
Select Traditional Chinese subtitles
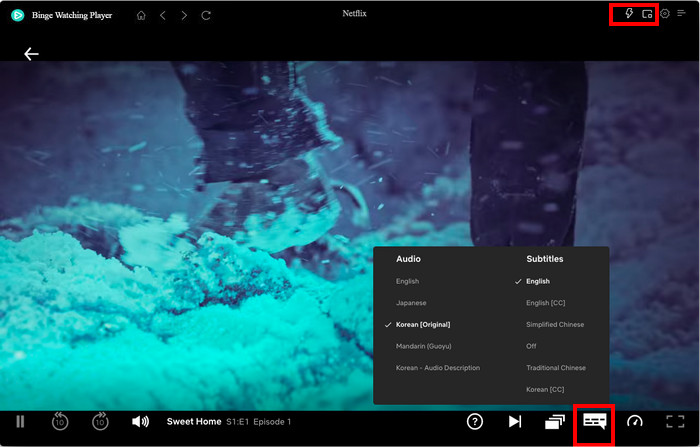click(x=555, y=368)
